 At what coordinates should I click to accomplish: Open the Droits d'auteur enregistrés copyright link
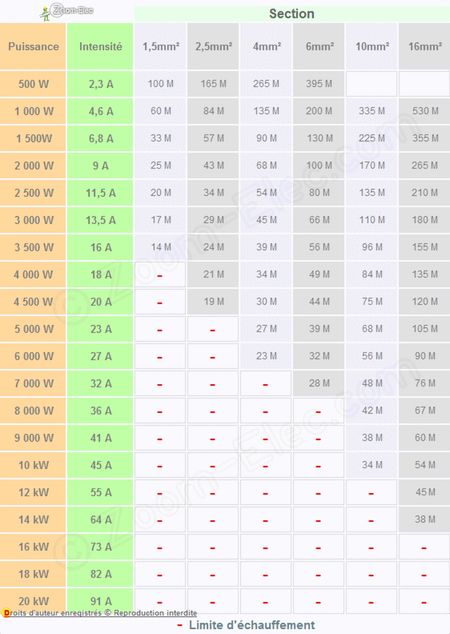point(100,613)
